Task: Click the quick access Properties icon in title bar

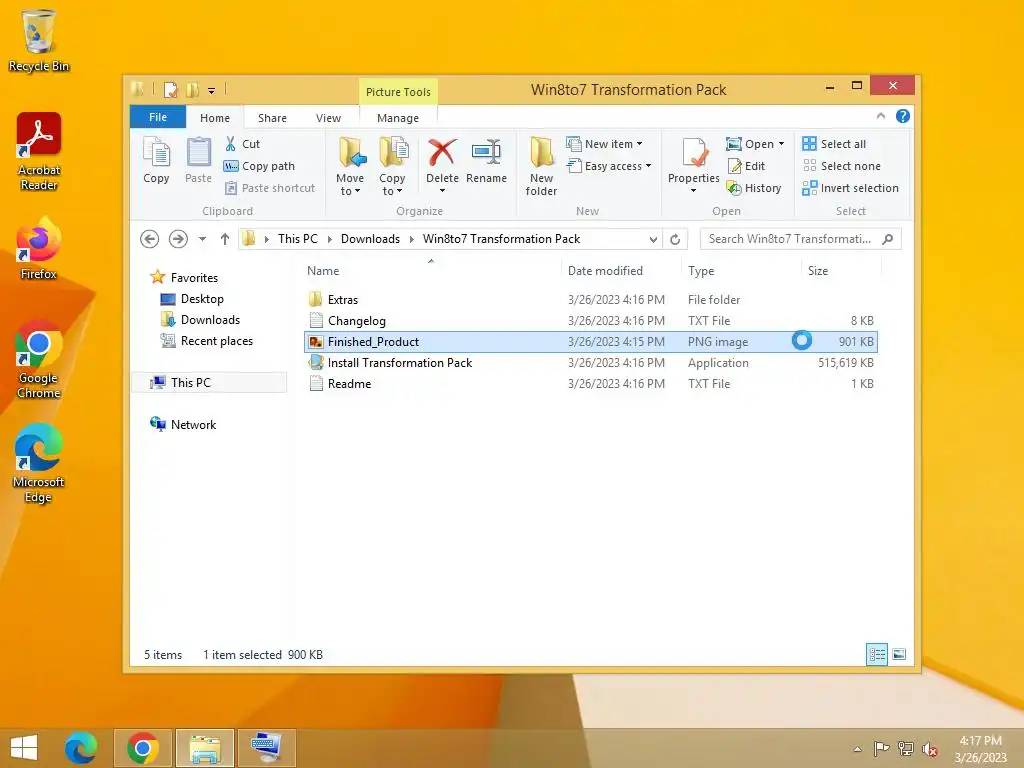Action: 170,89
